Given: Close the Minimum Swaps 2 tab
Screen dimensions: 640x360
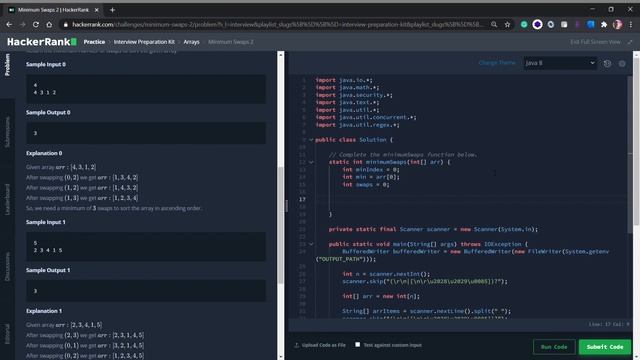Looking at the screenshot, I should point(97,10).
